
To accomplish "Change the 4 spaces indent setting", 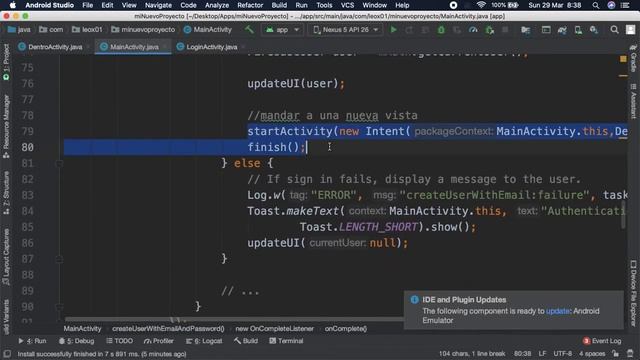I will (x=592, y=353).
